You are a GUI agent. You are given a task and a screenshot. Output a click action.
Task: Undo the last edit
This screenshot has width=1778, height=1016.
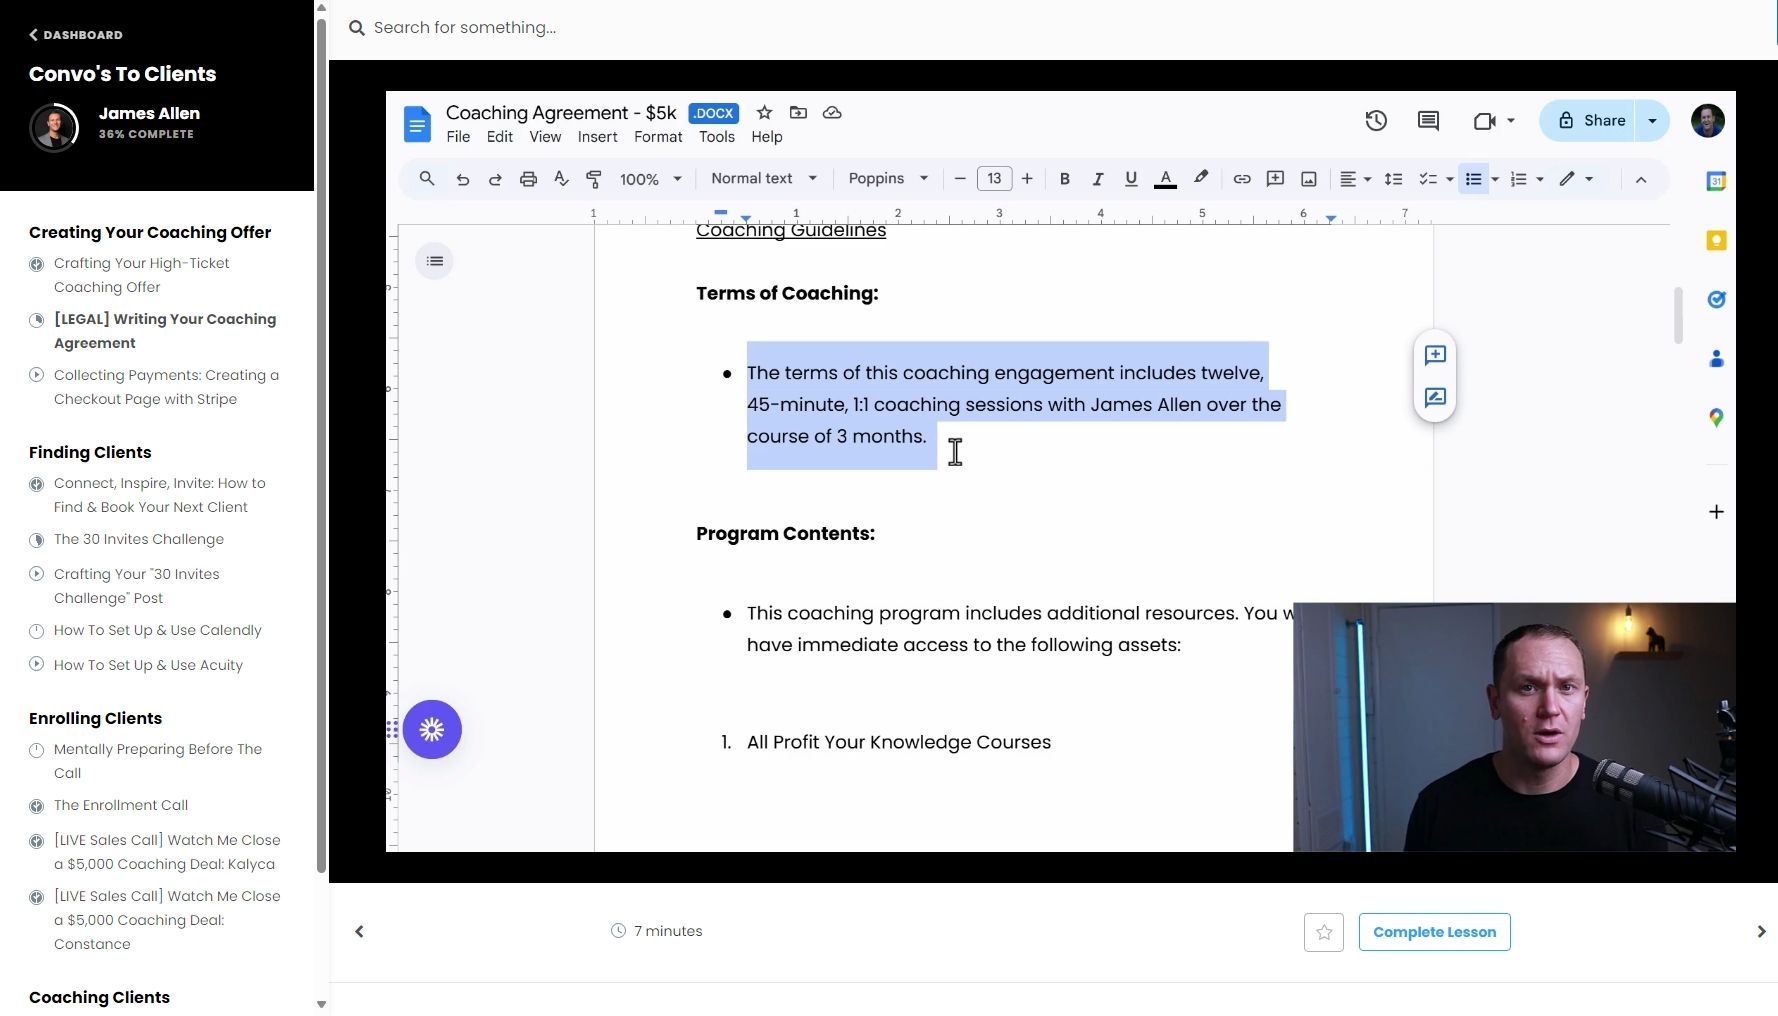tap(462, 179)
